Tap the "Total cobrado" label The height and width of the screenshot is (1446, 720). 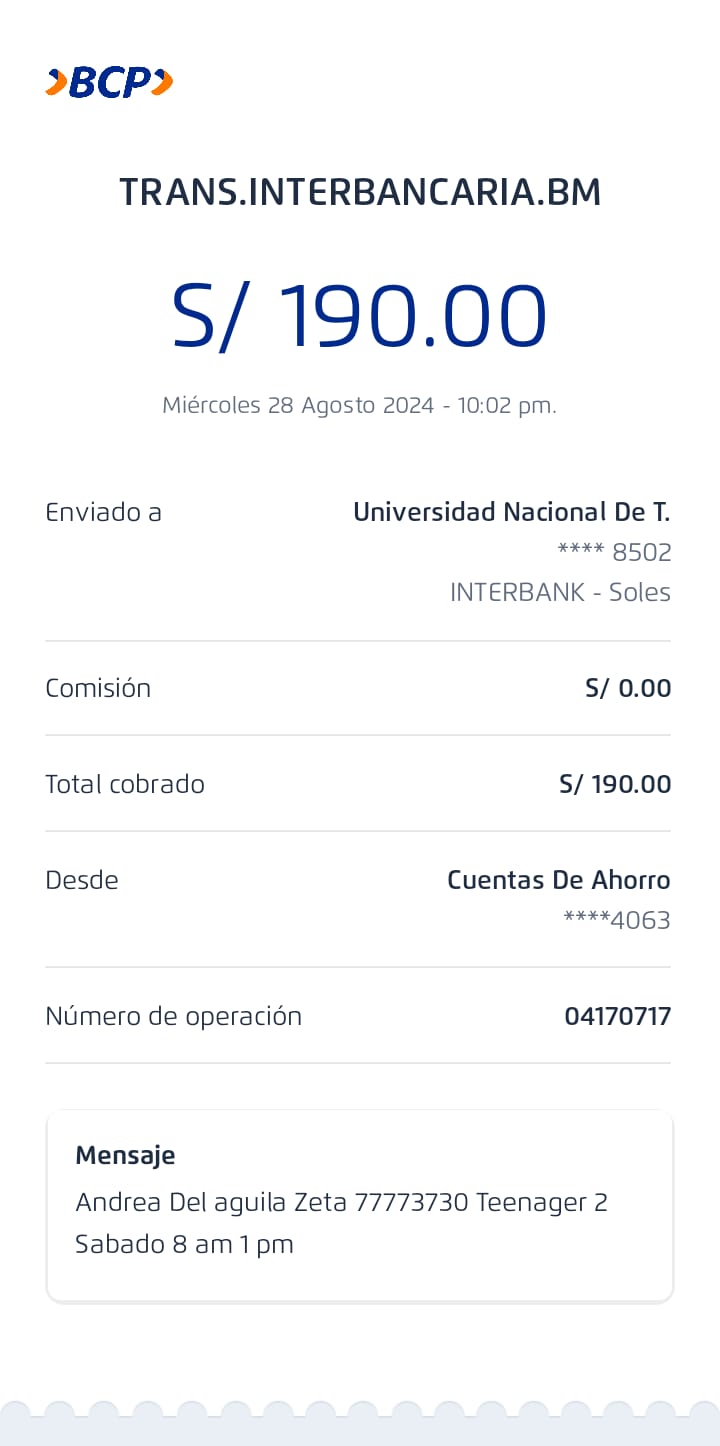pyautogui.click(x=125, y=784)
